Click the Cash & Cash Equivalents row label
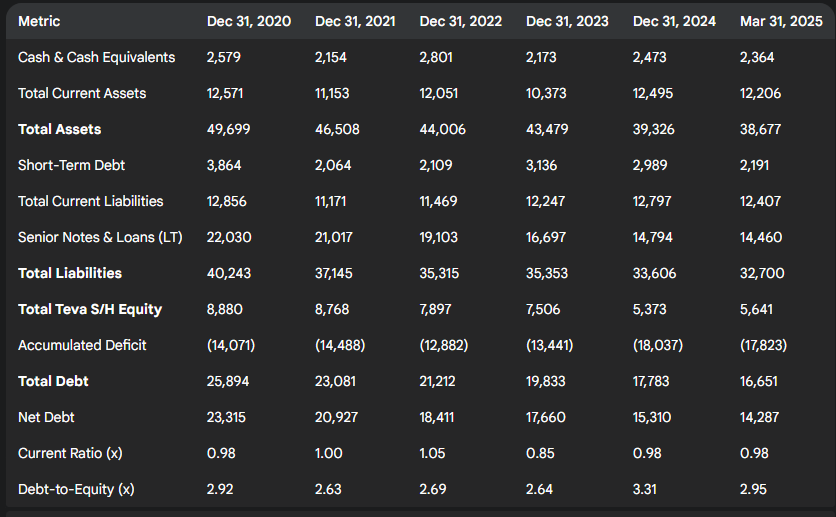This screenshot has height=517, width=836. coord(97,57)
